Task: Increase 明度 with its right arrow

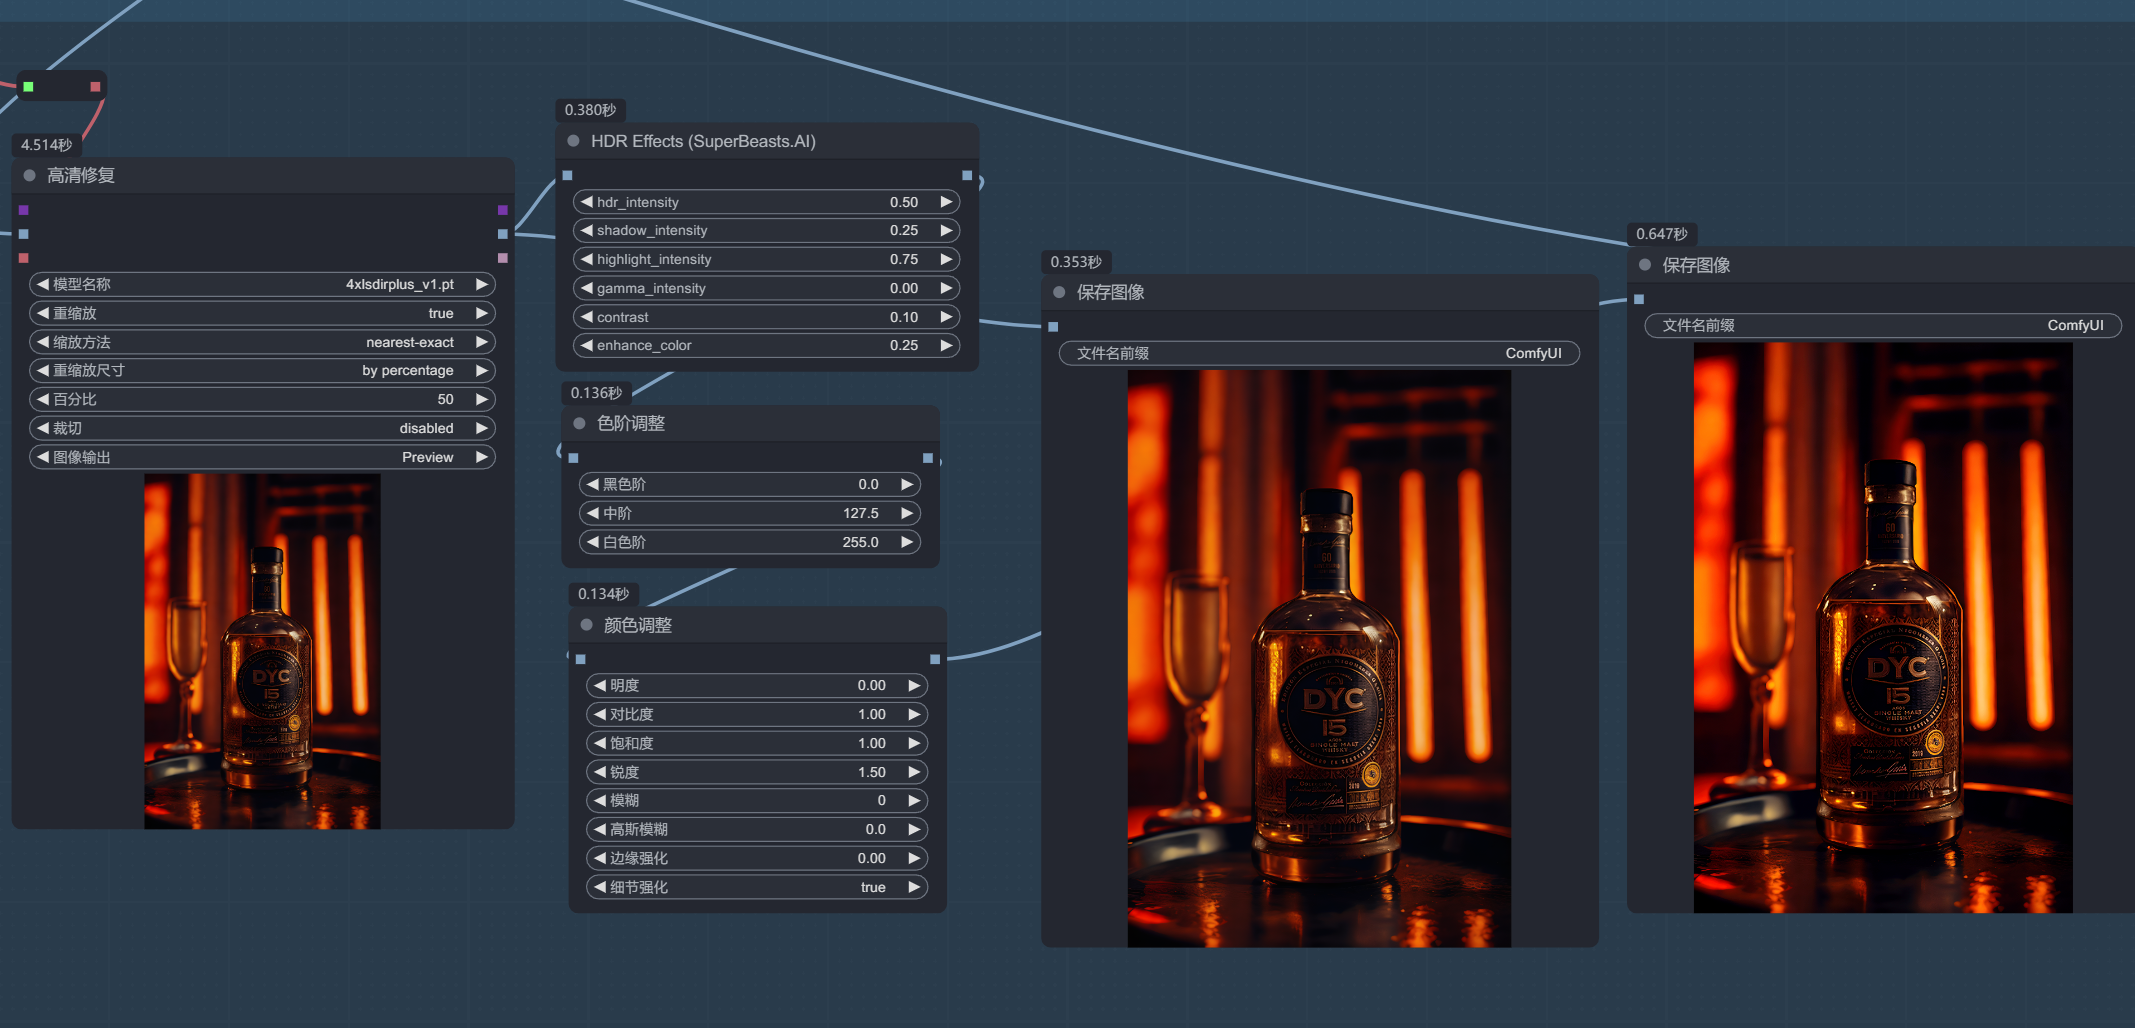Action: [x=914, y=685]
